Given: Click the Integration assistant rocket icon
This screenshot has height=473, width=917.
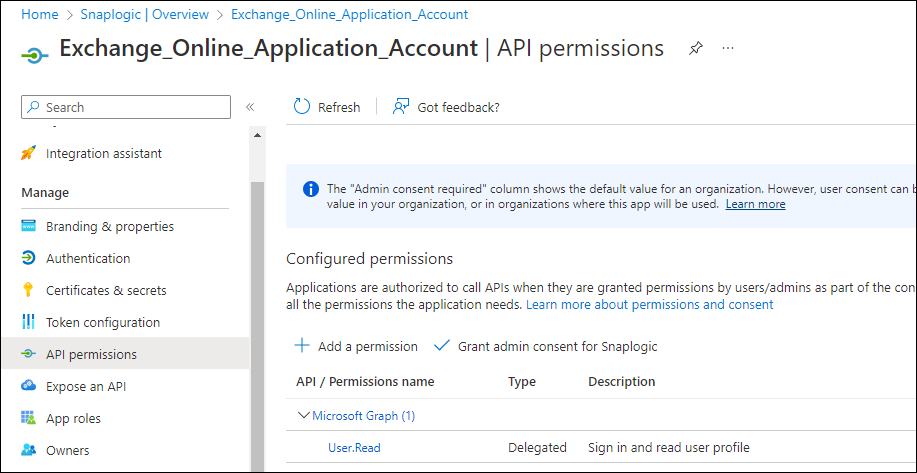Looking at the screenshot, I should click(28, 153).
